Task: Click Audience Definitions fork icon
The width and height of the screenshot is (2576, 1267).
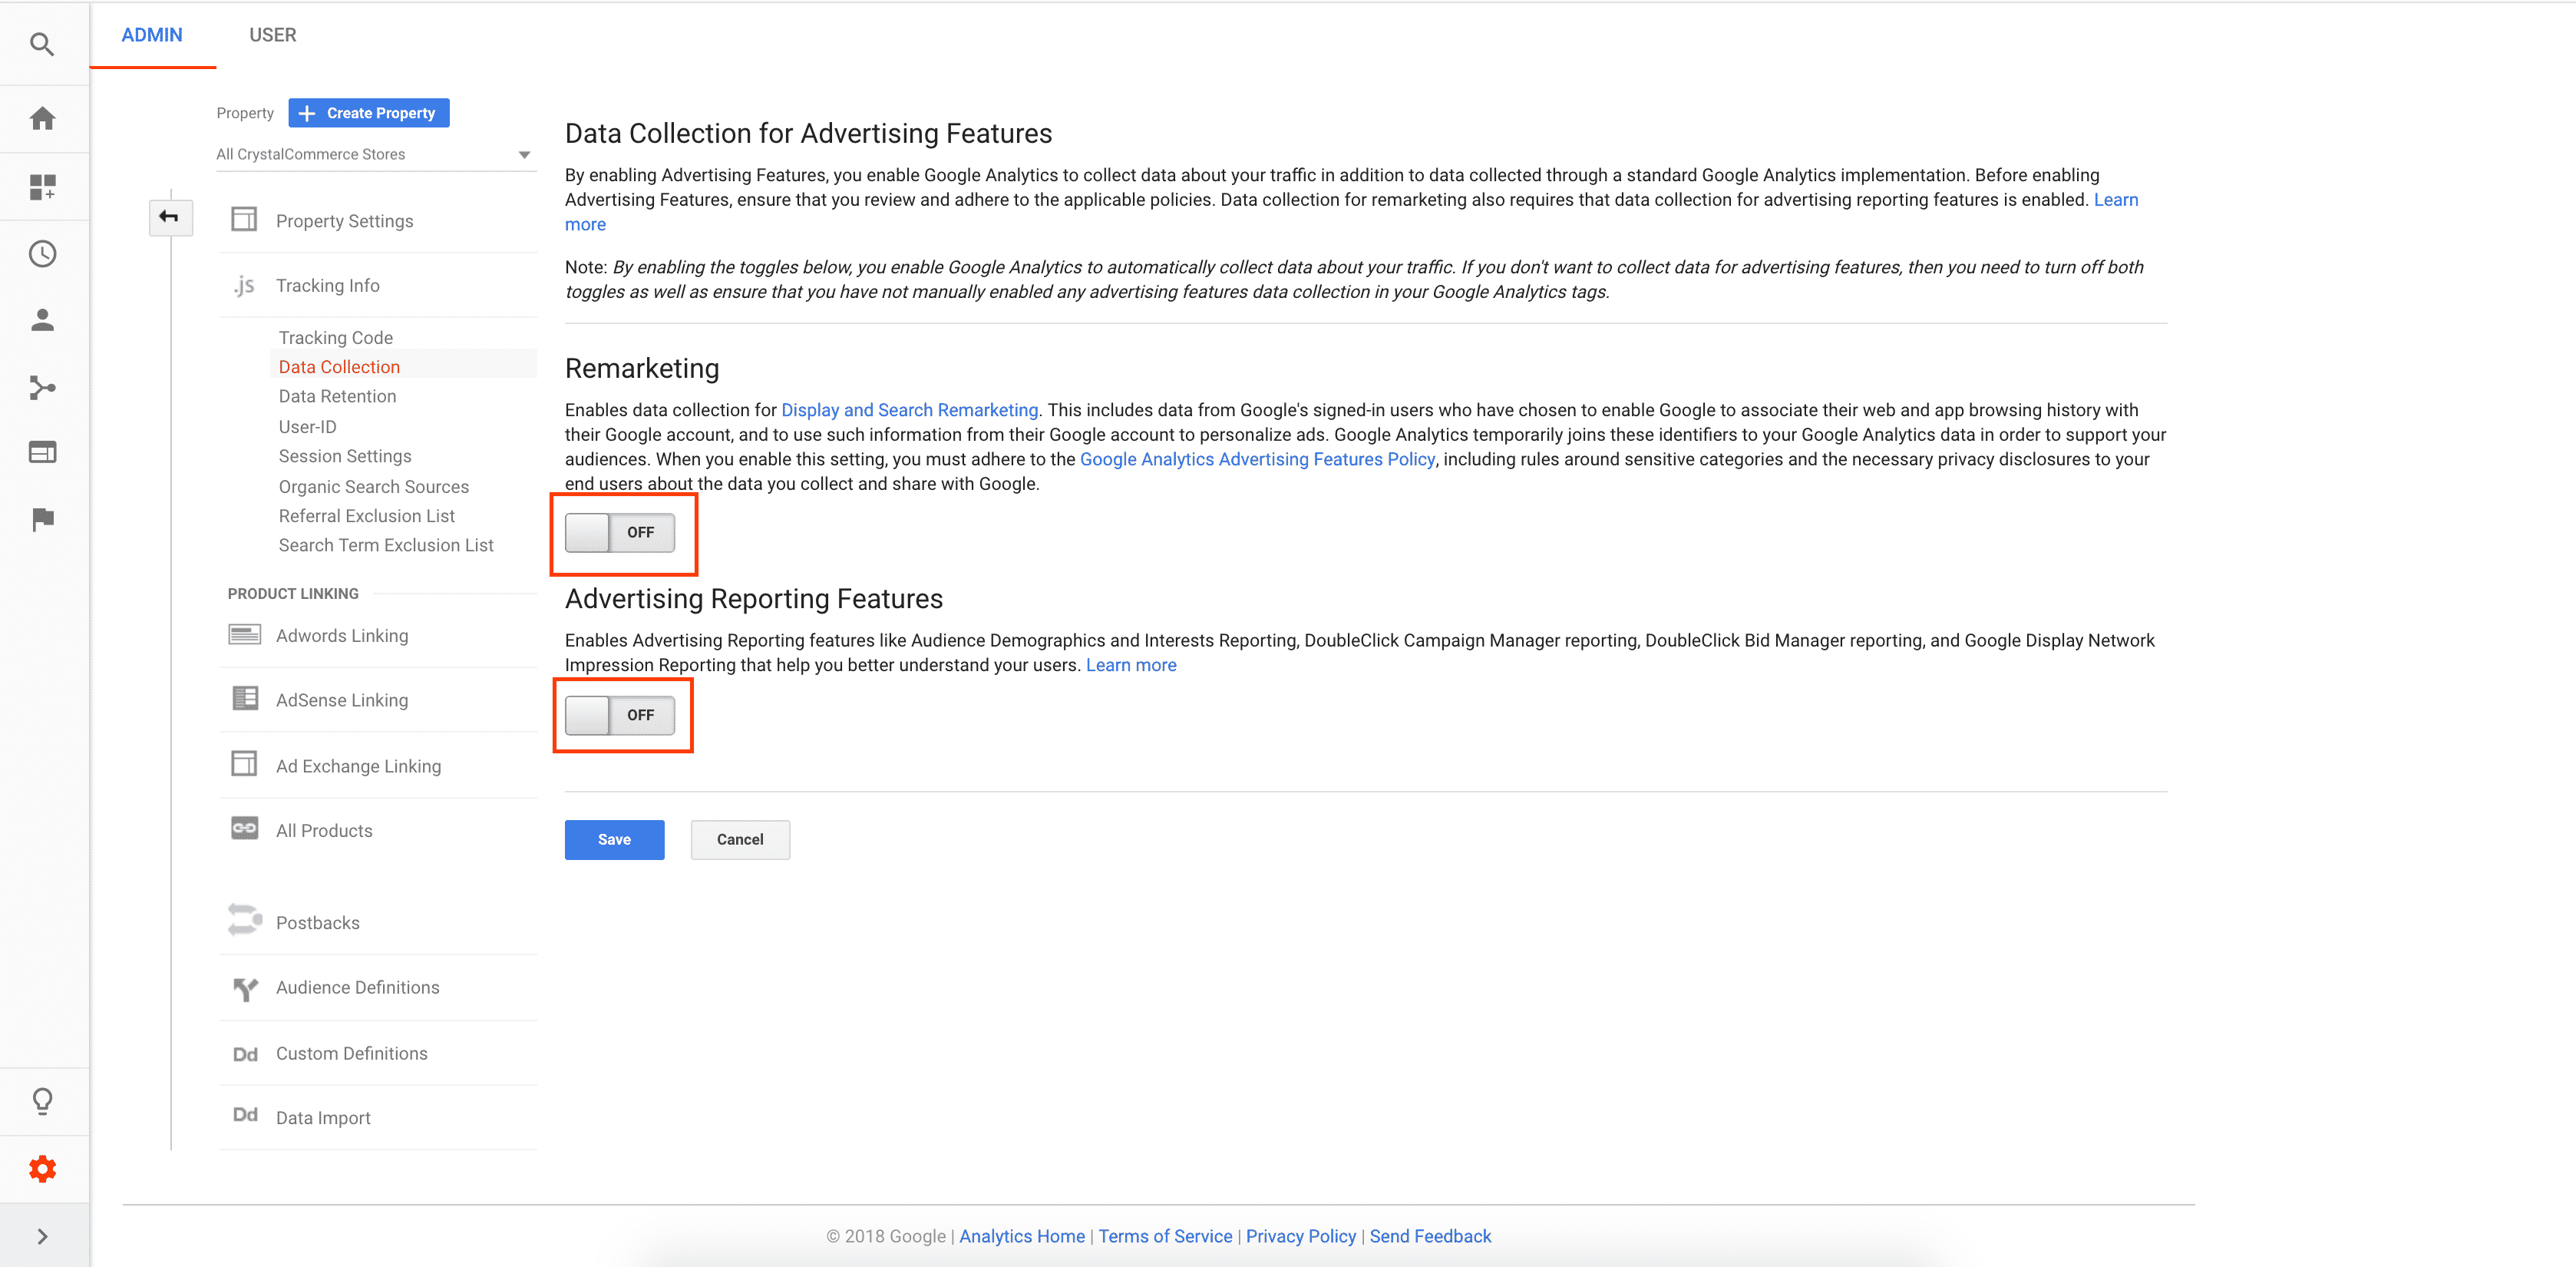Action: [244, 988]
